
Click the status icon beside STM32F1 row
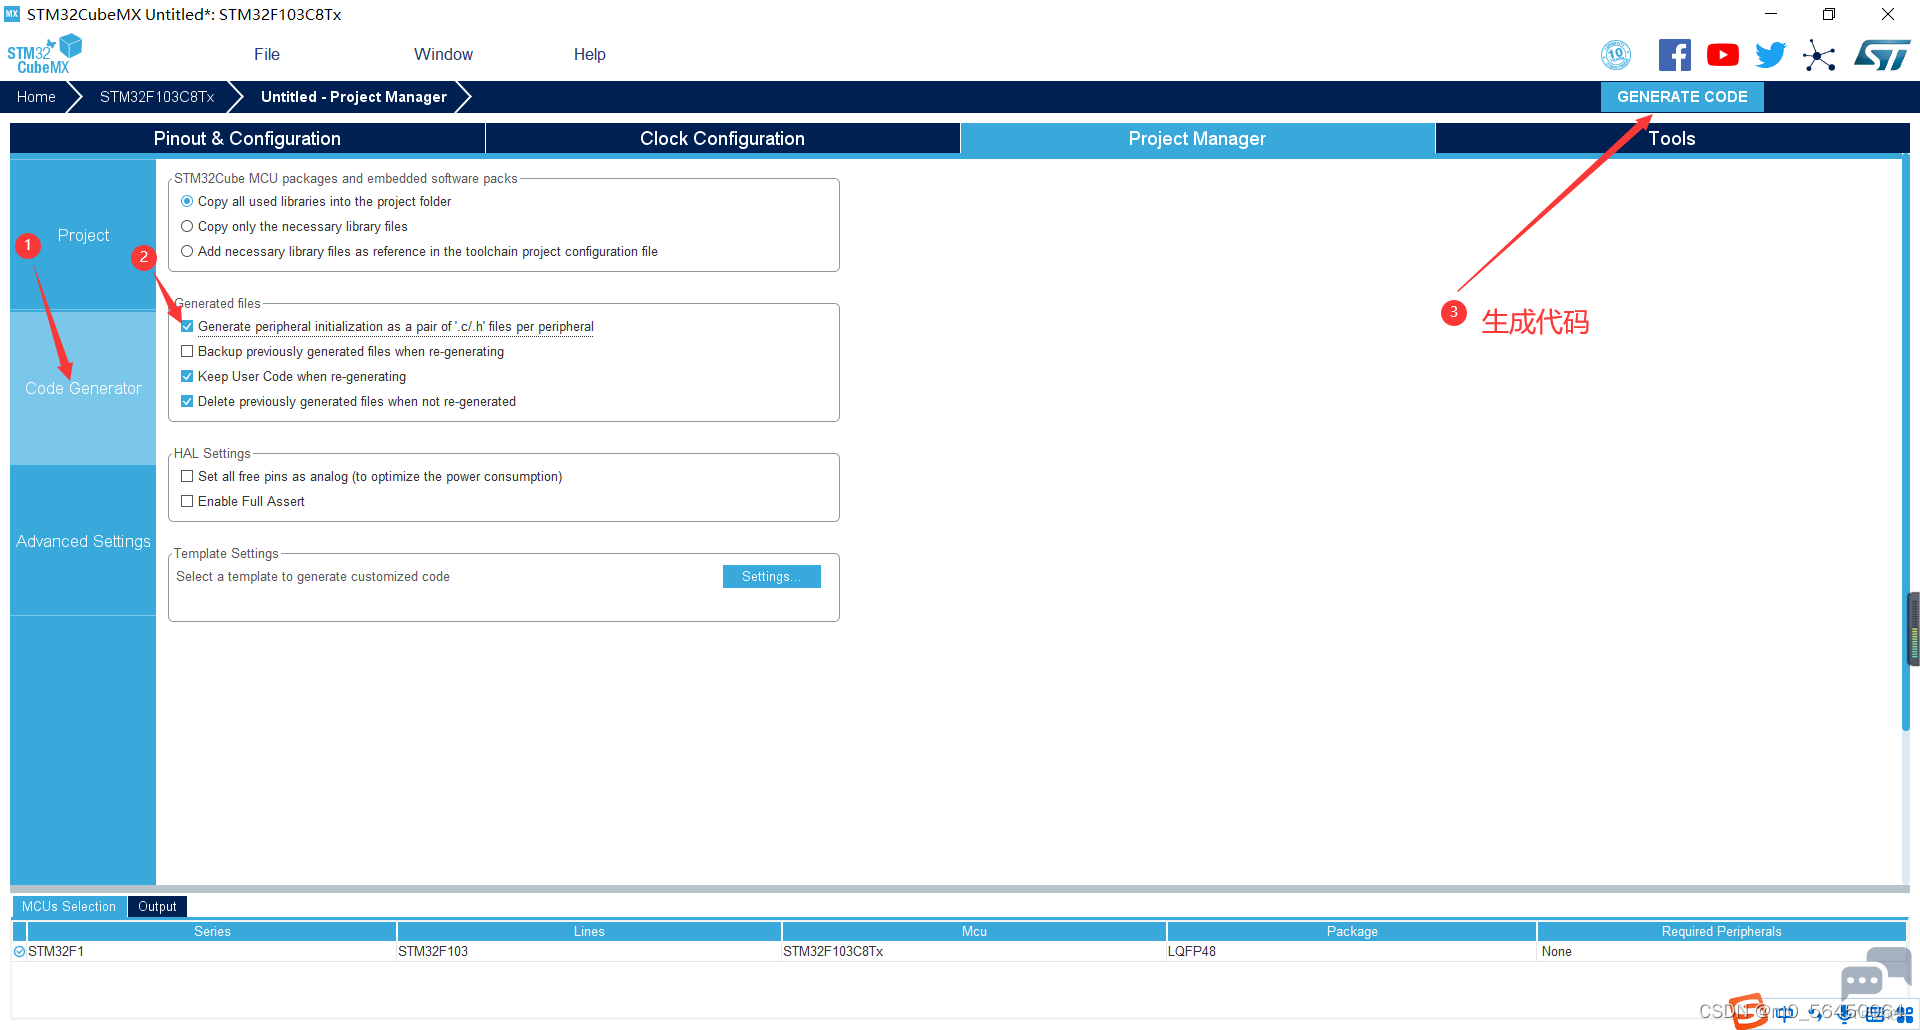(x=19, y=952)
